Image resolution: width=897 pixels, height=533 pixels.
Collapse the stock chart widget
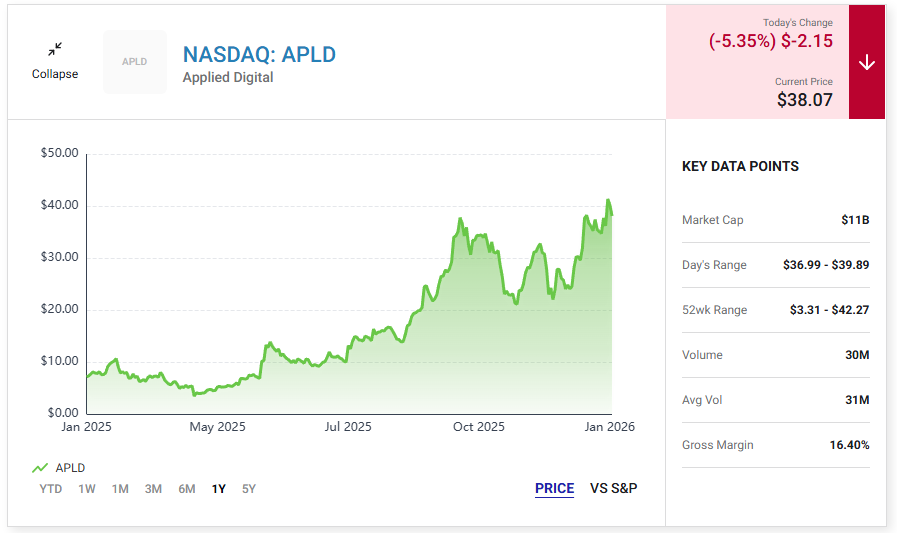tap(55, 61)
